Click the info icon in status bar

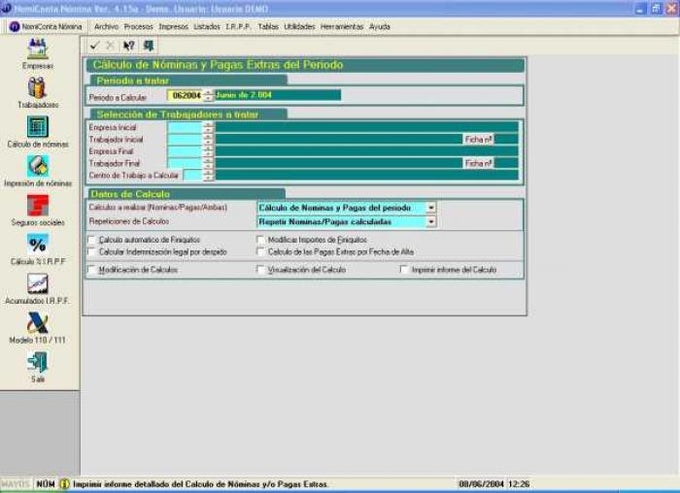coord(64,484)
